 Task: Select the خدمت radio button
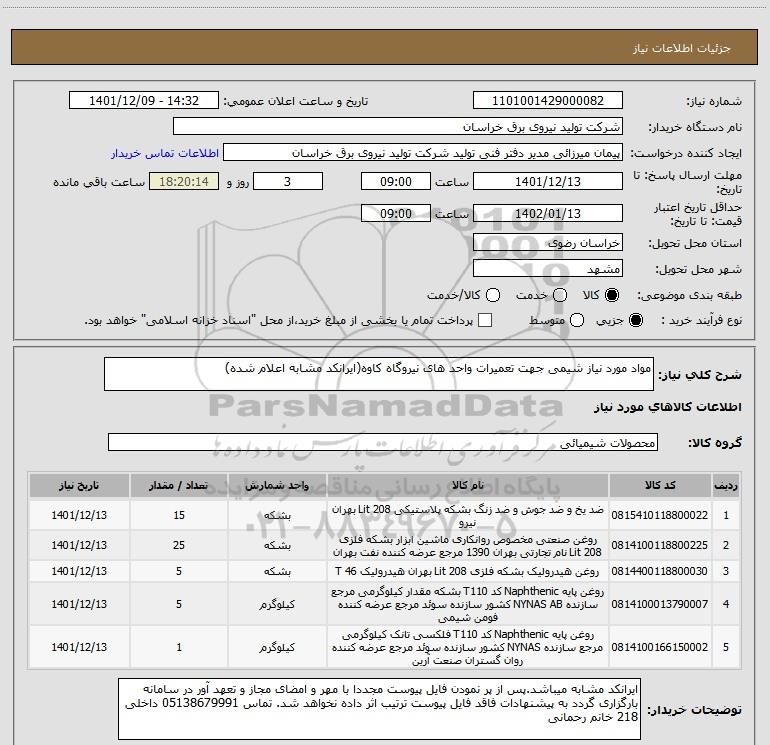[x=560, y=295]
